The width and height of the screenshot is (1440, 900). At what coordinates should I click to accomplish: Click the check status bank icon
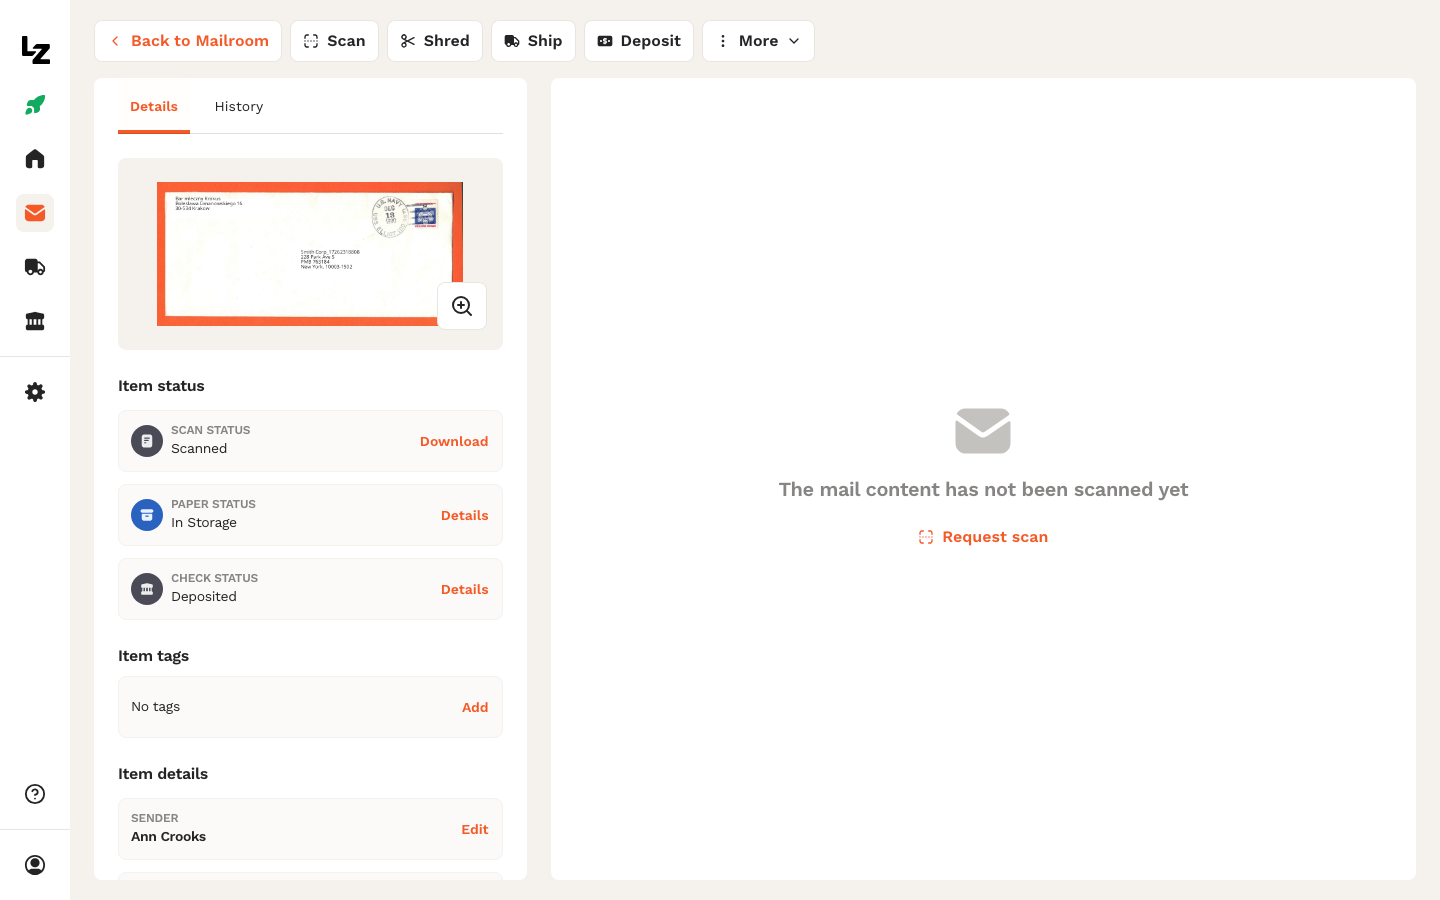coord(147,589)
